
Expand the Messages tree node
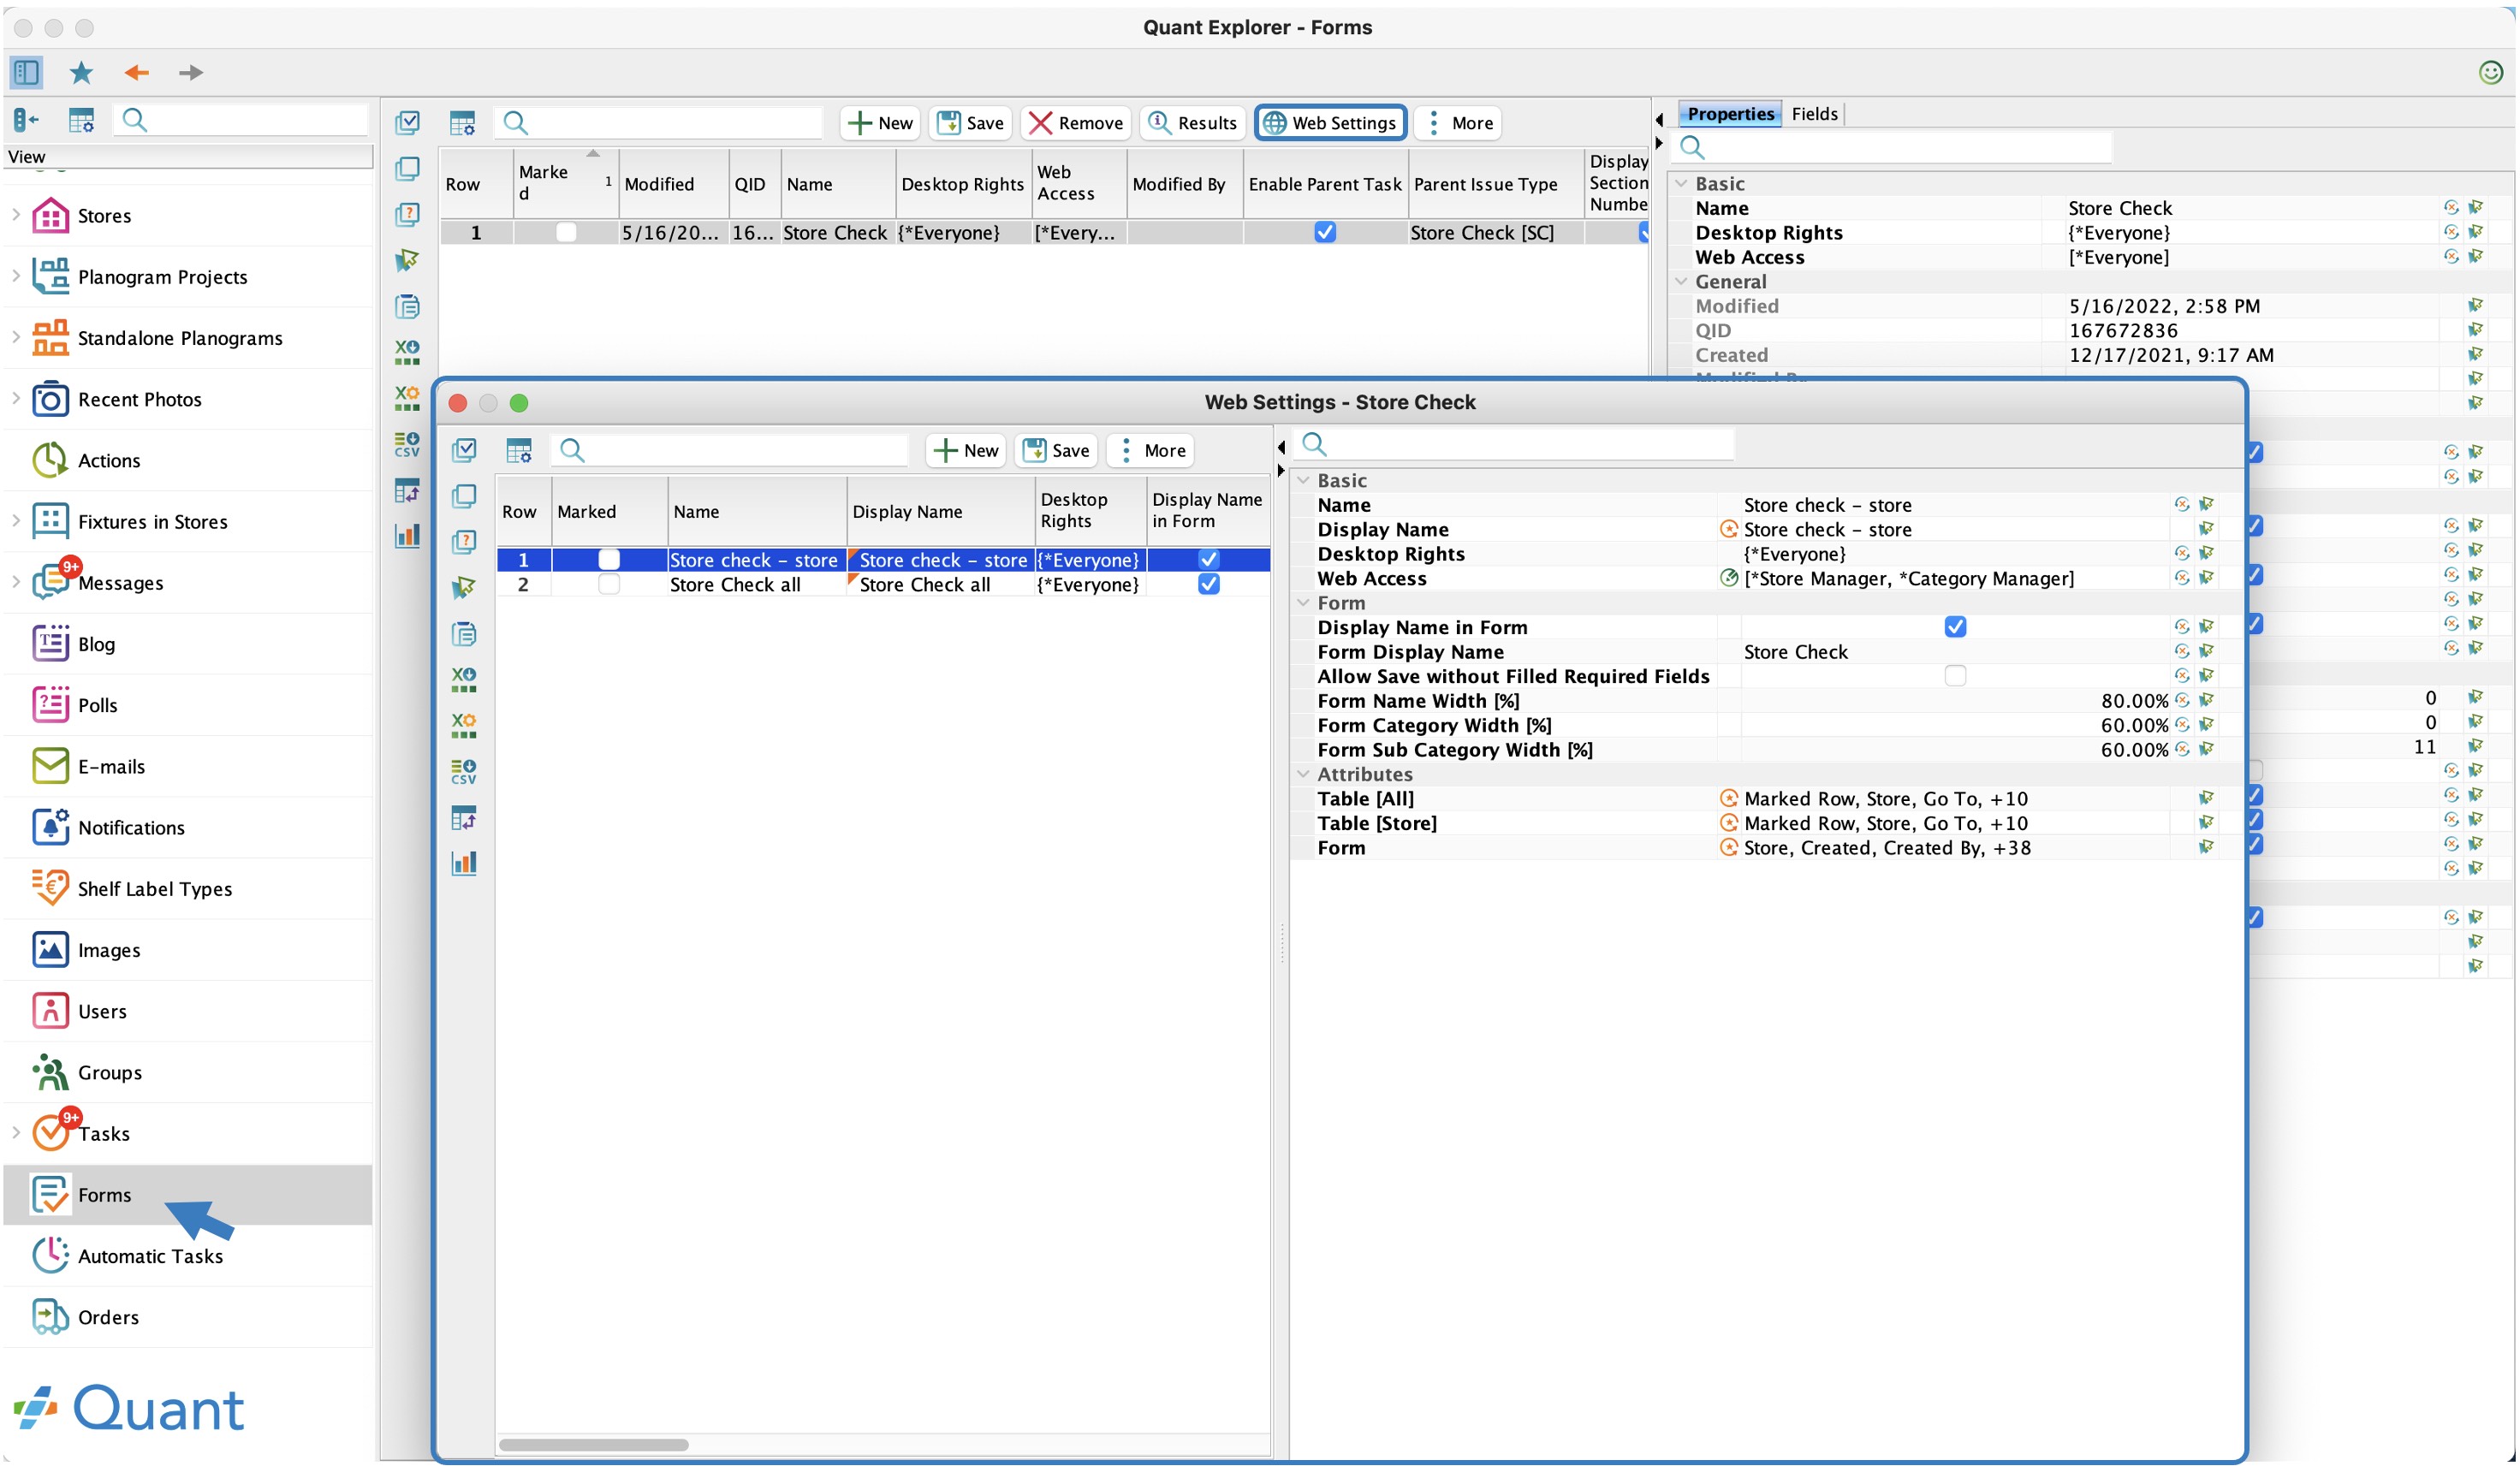pos(16,582)
